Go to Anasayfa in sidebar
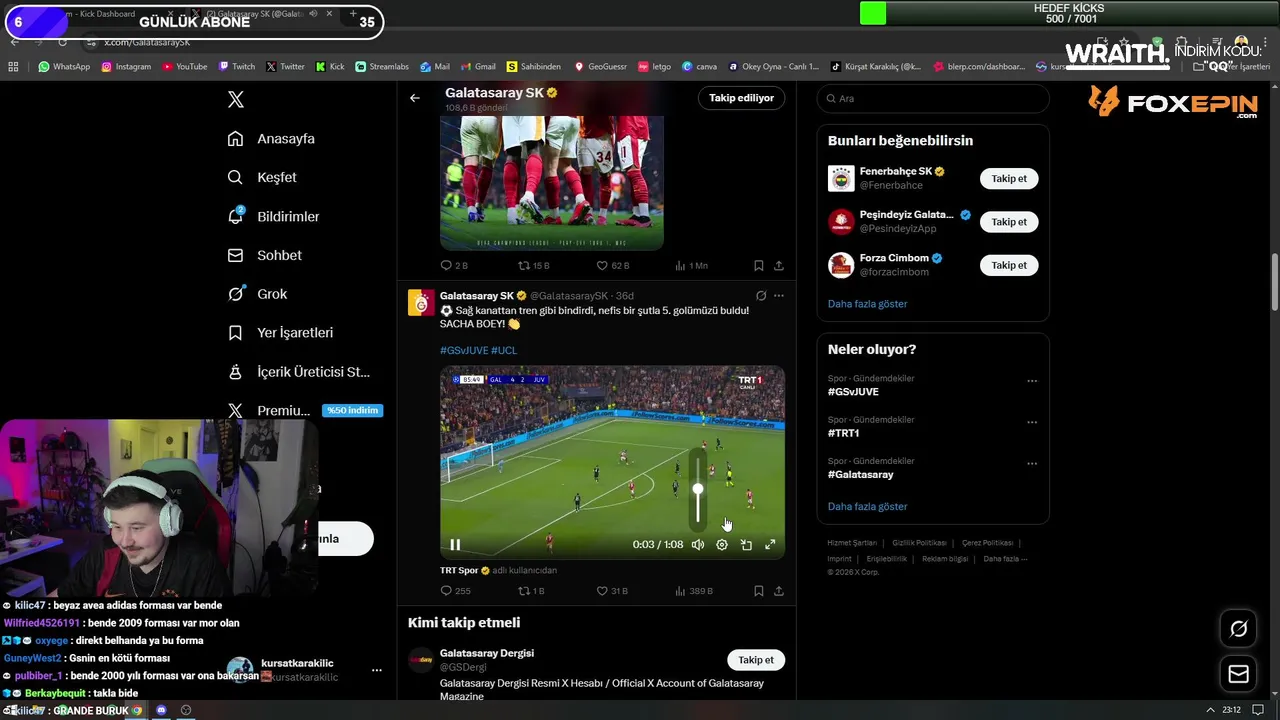The width and height of the screenshot is (1280, 720). tap(271, 139)
